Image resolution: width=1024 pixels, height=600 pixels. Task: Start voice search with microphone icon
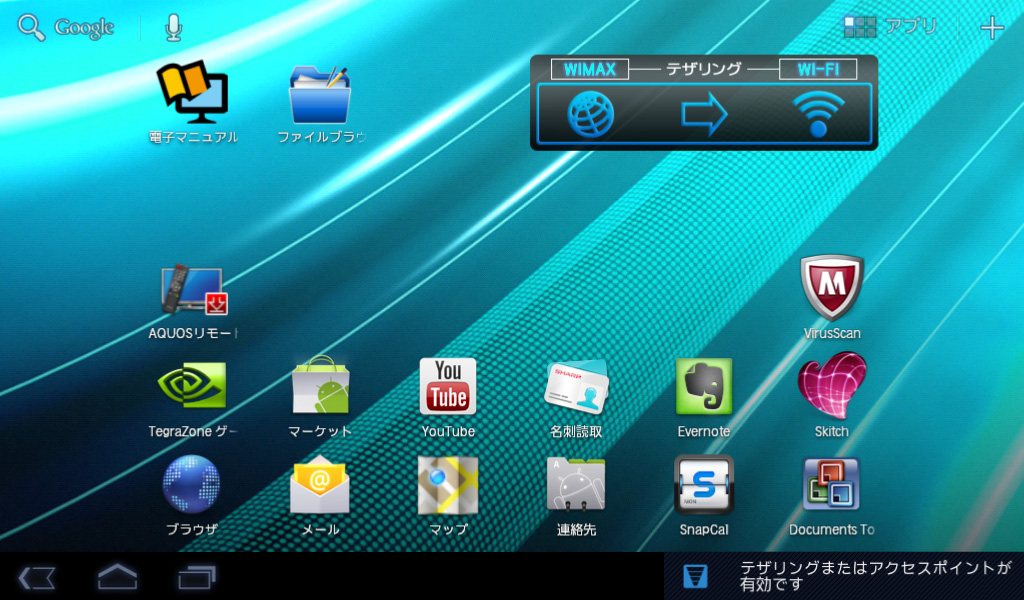coord(174,27)
